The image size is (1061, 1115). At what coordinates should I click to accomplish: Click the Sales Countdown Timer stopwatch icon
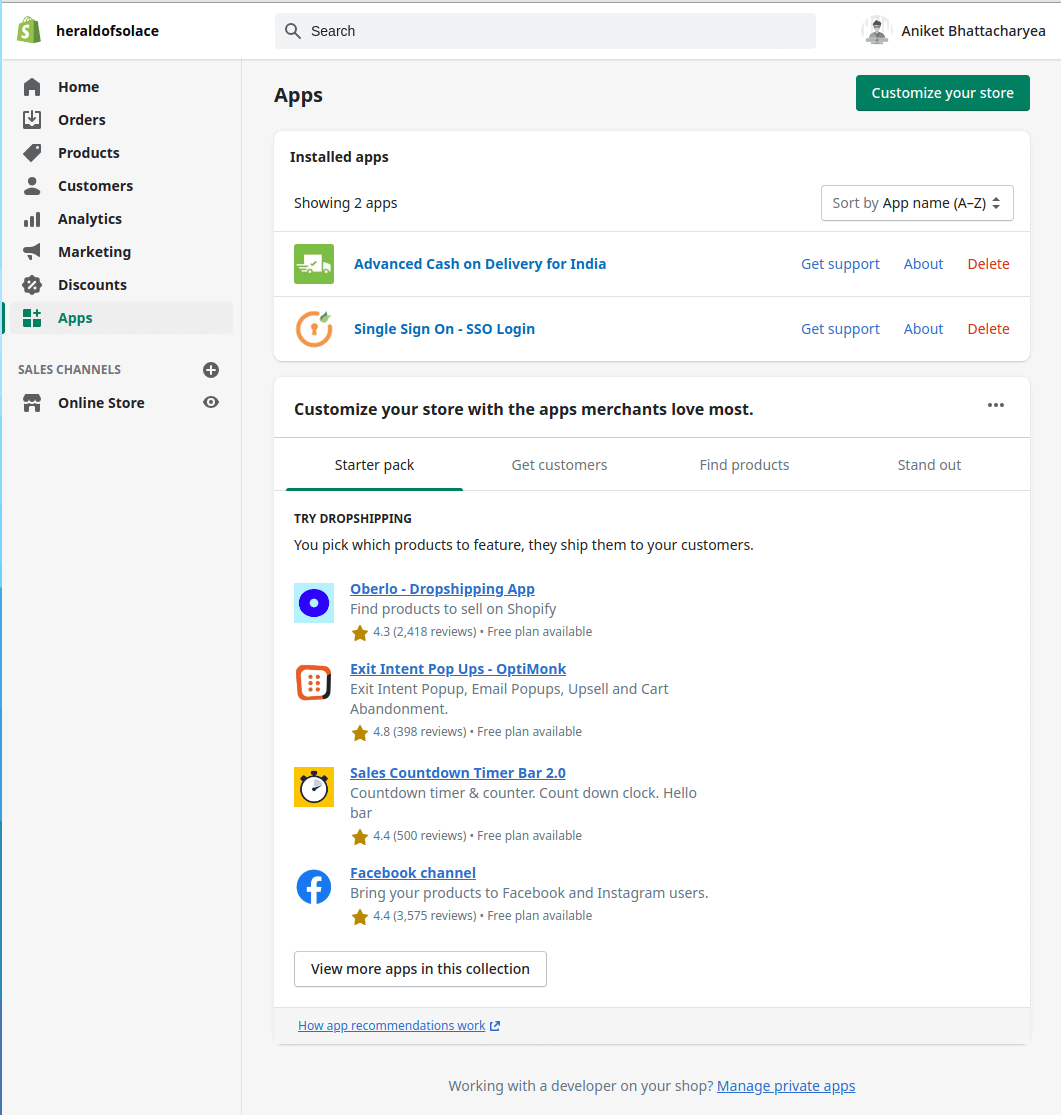314,787
